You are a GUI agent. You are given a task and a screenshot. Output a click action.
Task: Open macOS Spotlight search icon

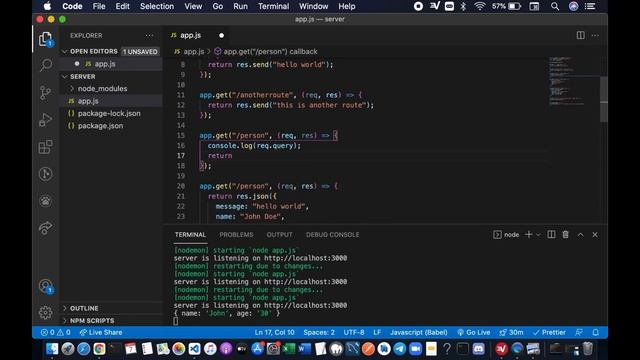[555, 6]
